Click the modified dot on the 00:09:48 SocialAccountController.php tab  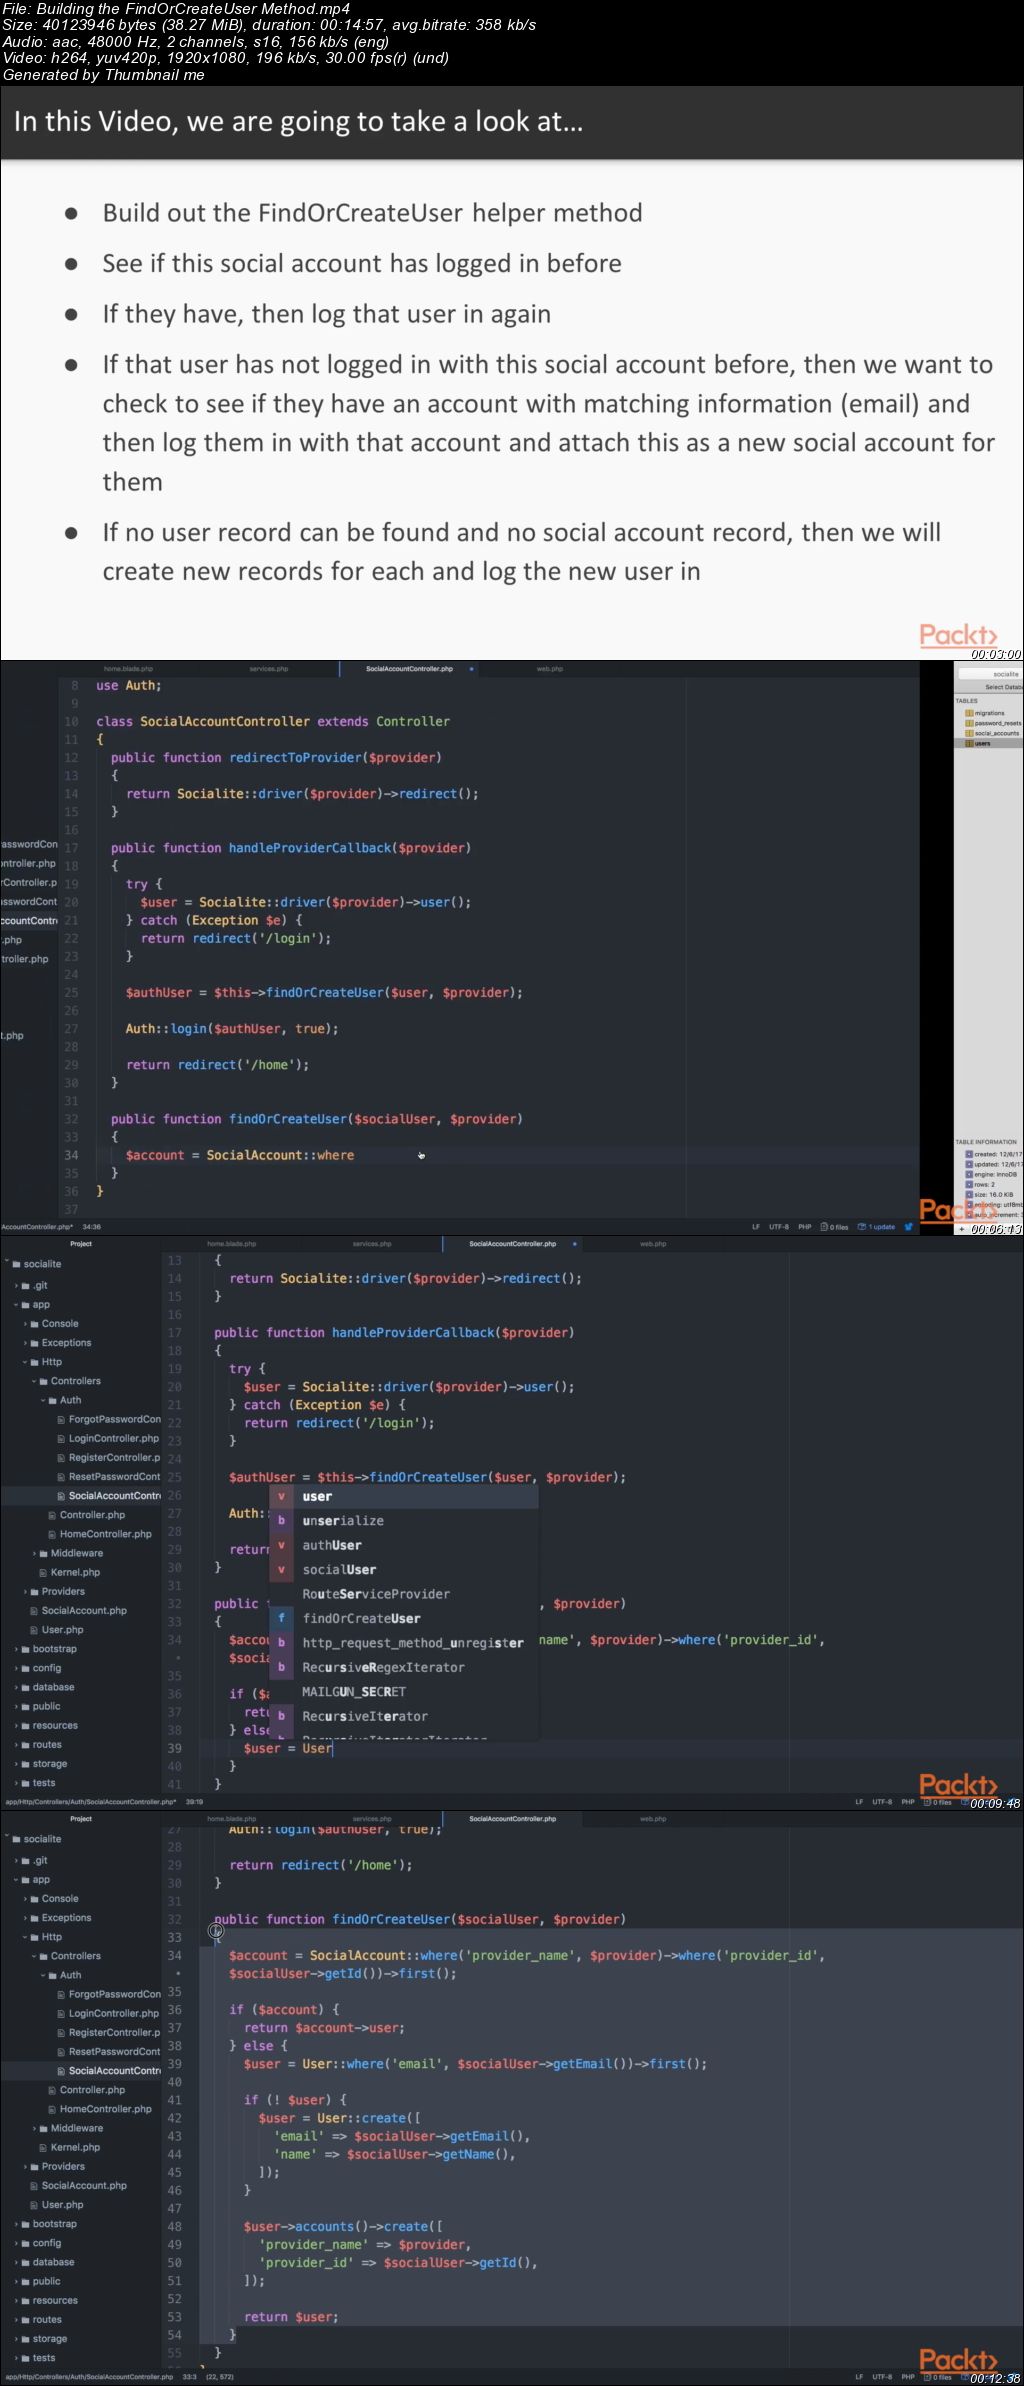574,1244
